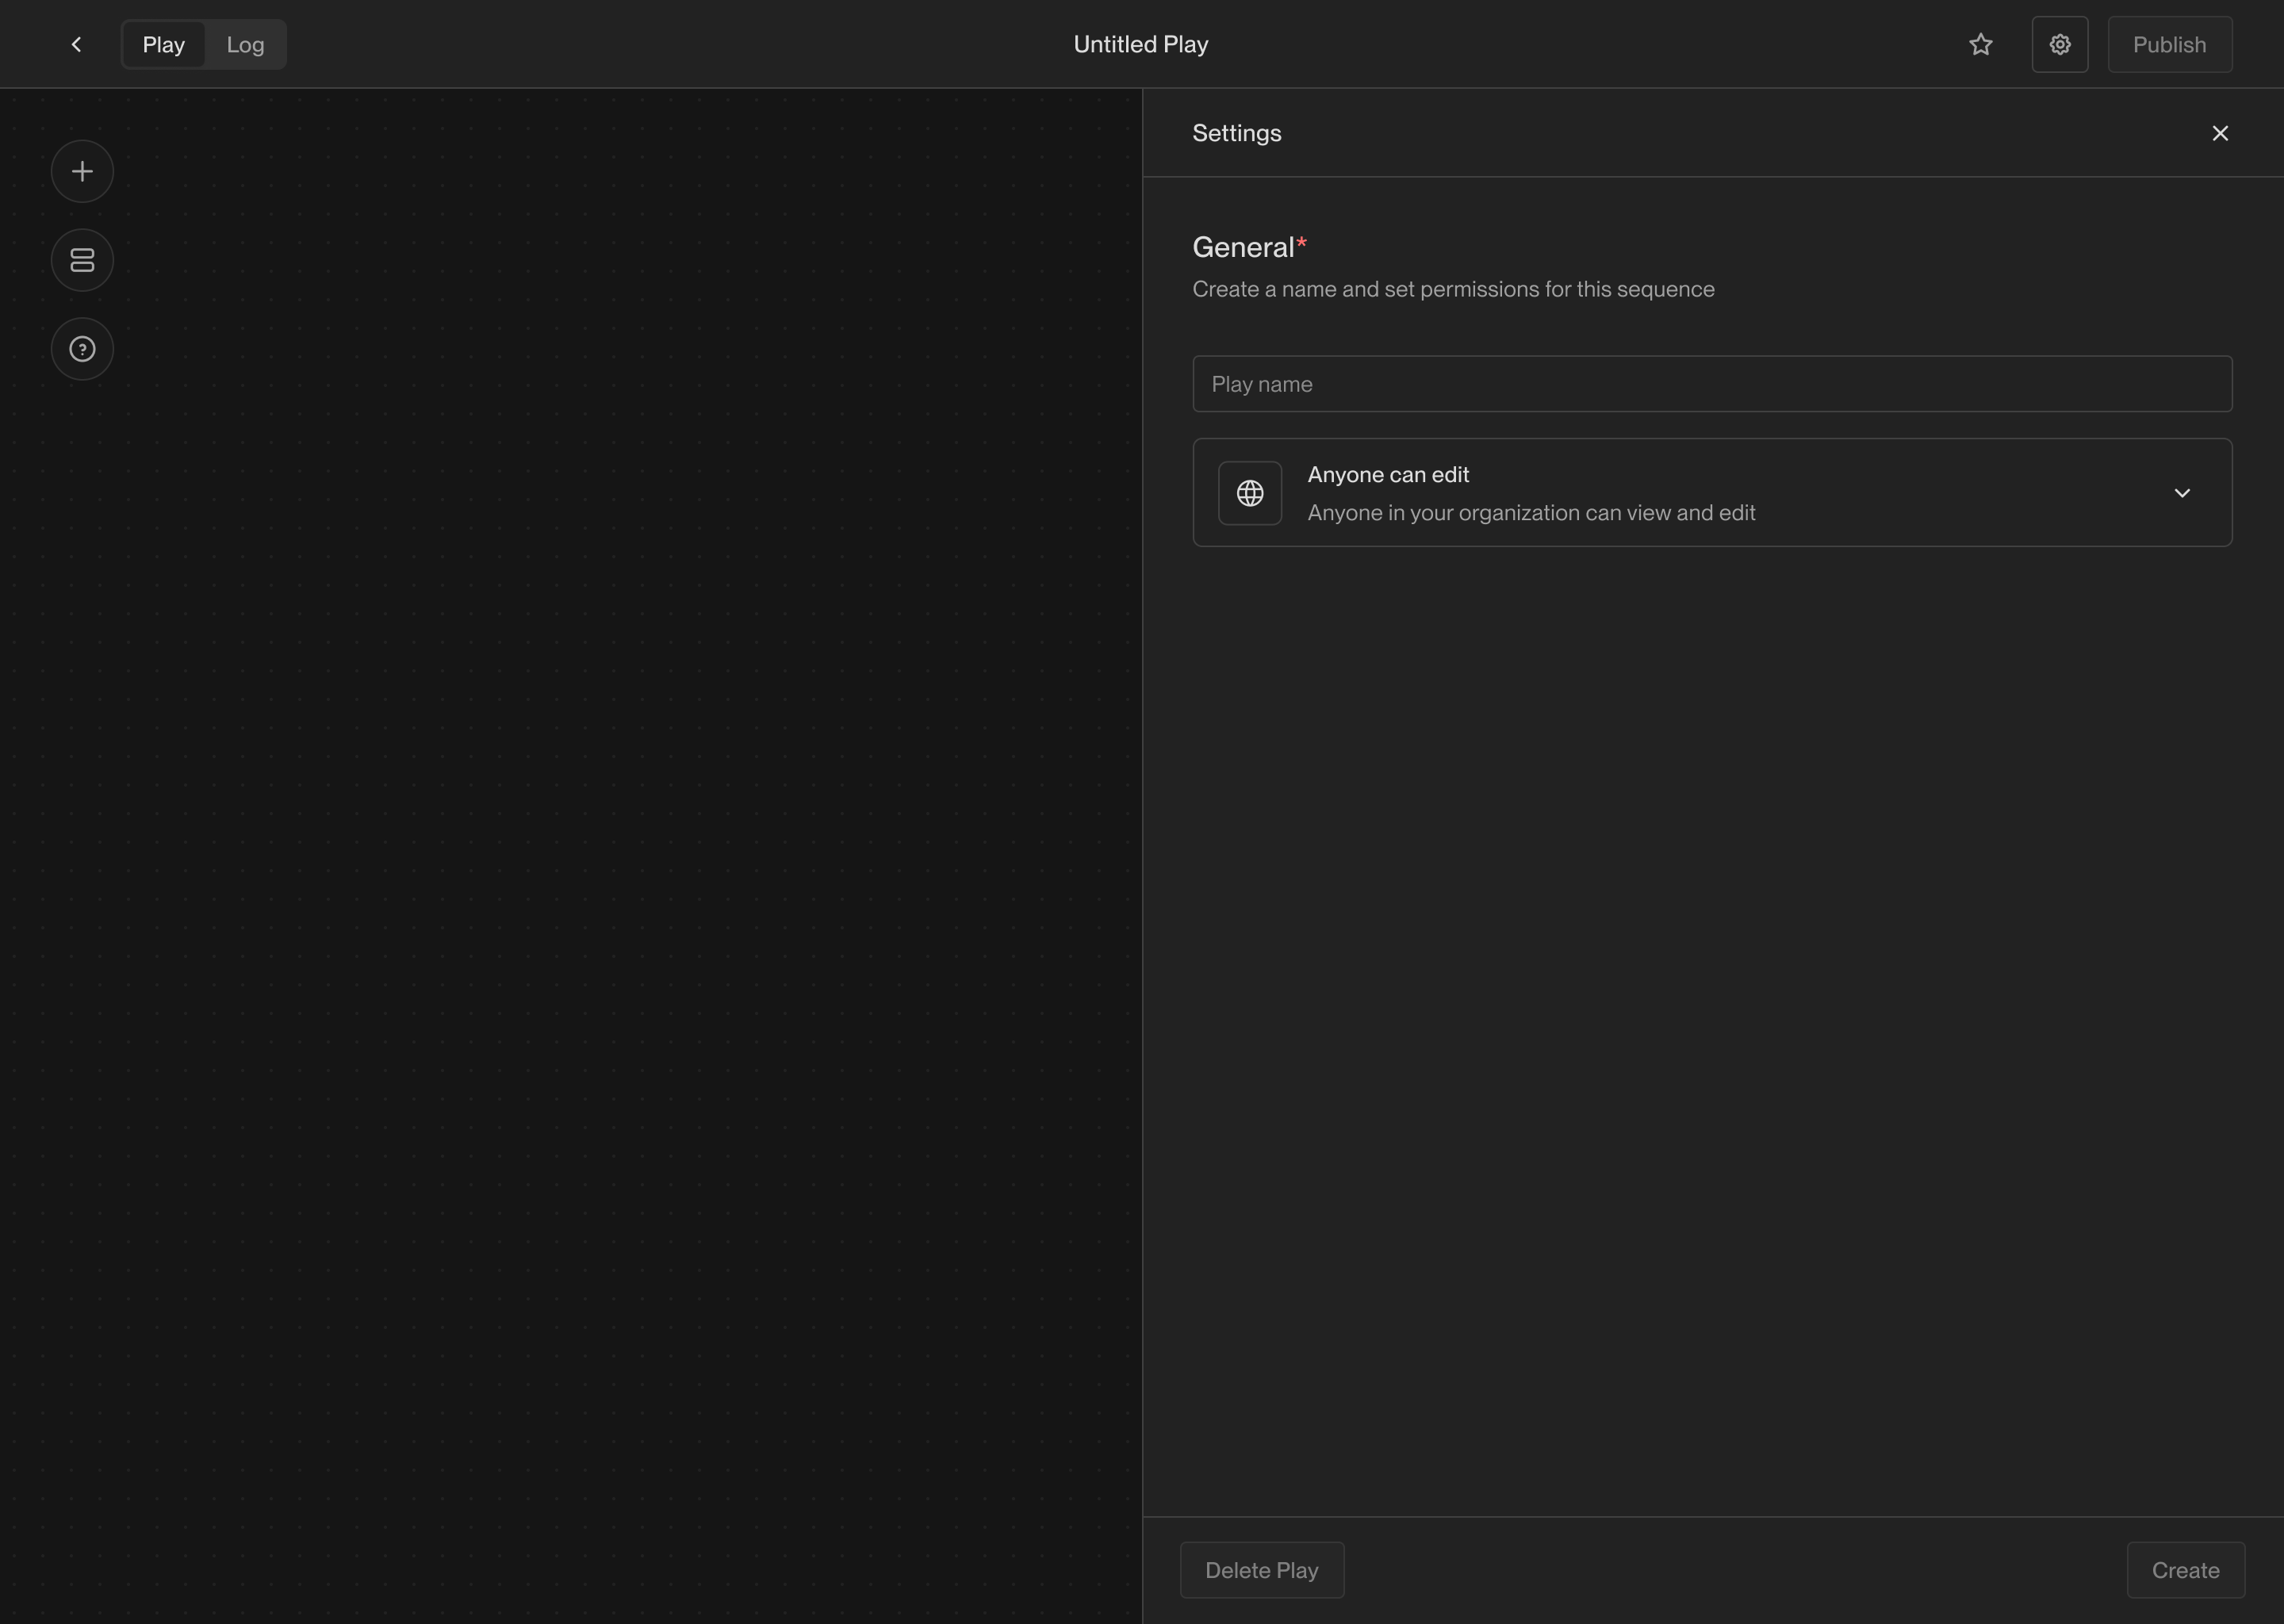The height and width of the screenshot is (1624, 2284).
Task: Open the help question mark icon
Action: pos(82,349)
